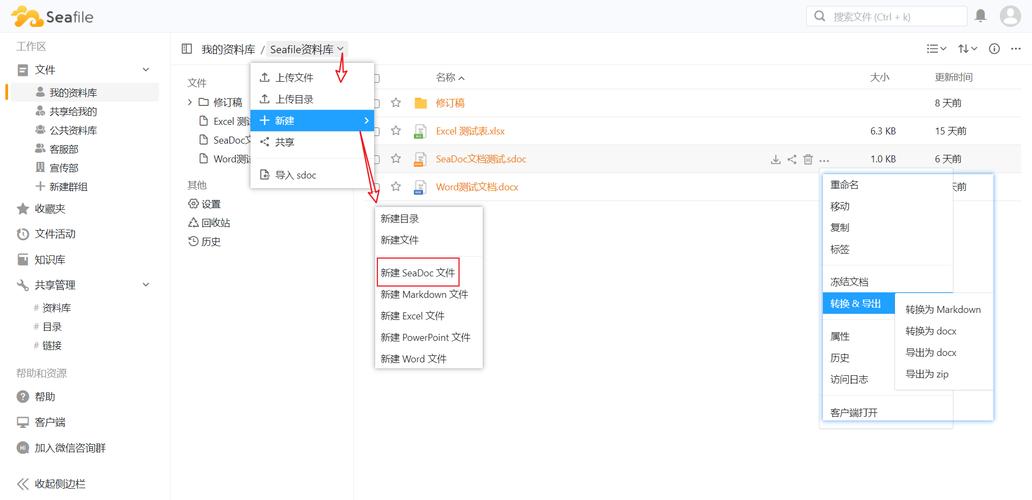Viewport: 1032px width, 500px height.
Task: Open 历史 in library tree
Action: point(204,241)
